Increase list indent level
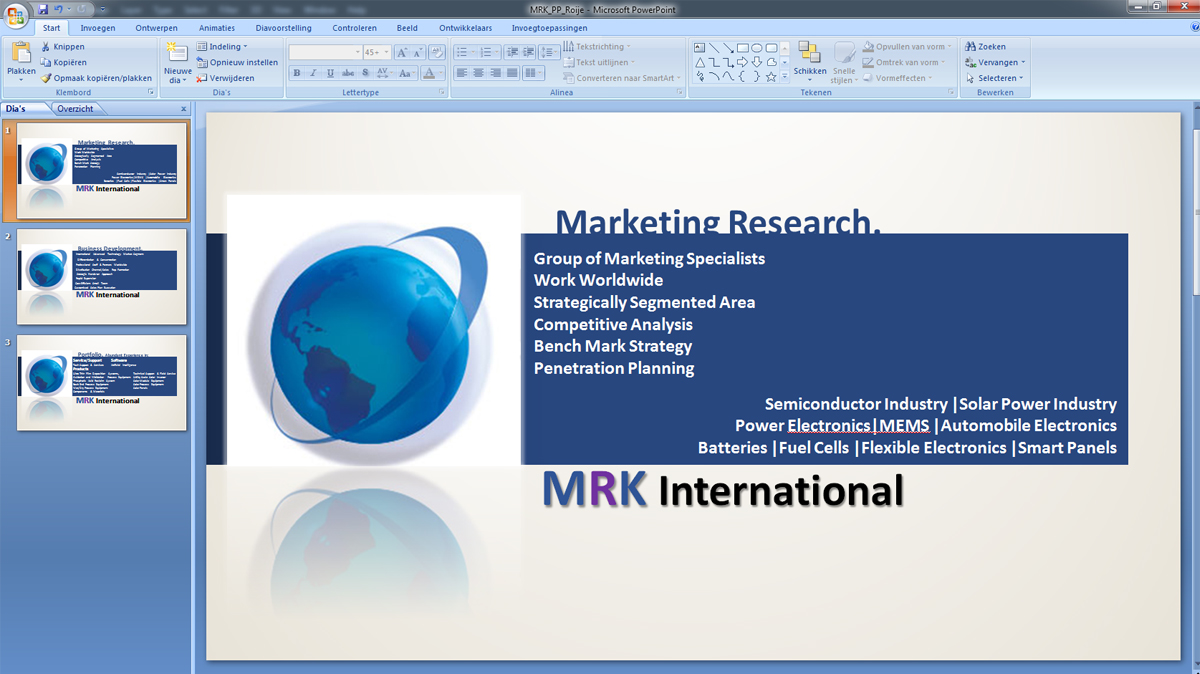Screen dimensions: 1200x674 pyautogui.click(x=529, y=52)
